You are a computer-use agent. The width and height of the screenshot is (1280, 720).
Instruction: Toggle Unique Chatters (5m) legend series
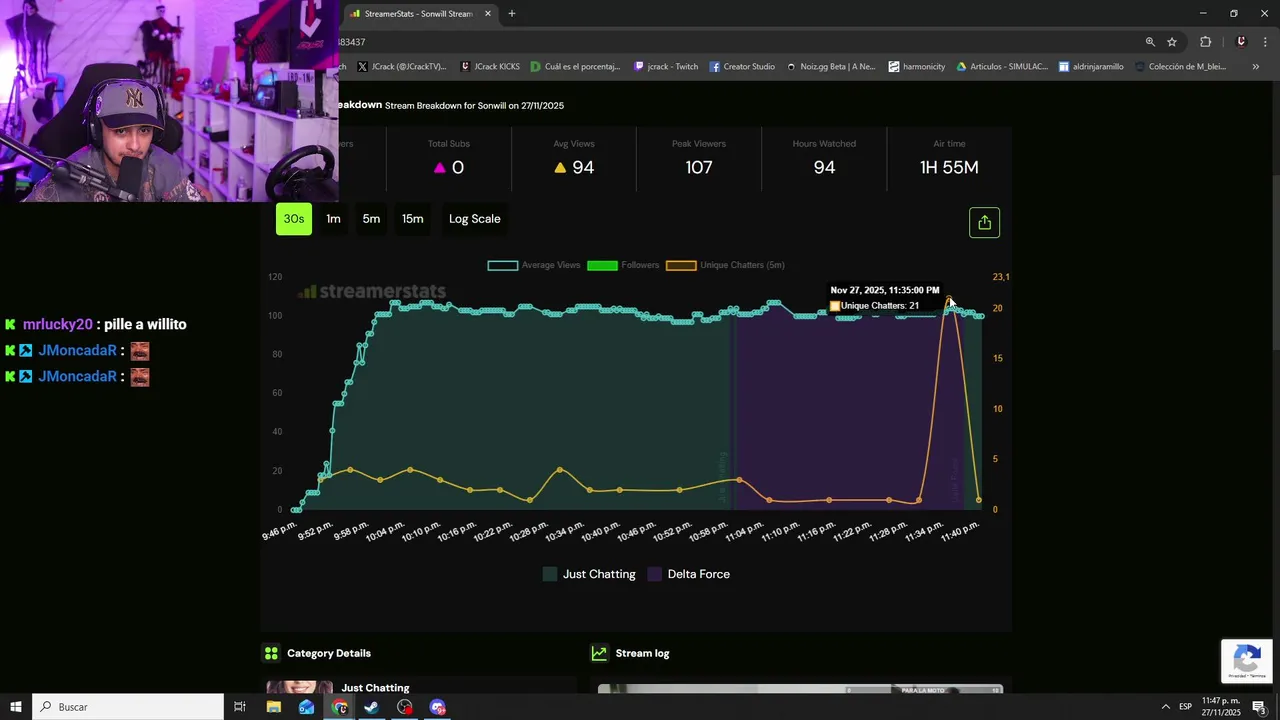[x=725, y=265]
